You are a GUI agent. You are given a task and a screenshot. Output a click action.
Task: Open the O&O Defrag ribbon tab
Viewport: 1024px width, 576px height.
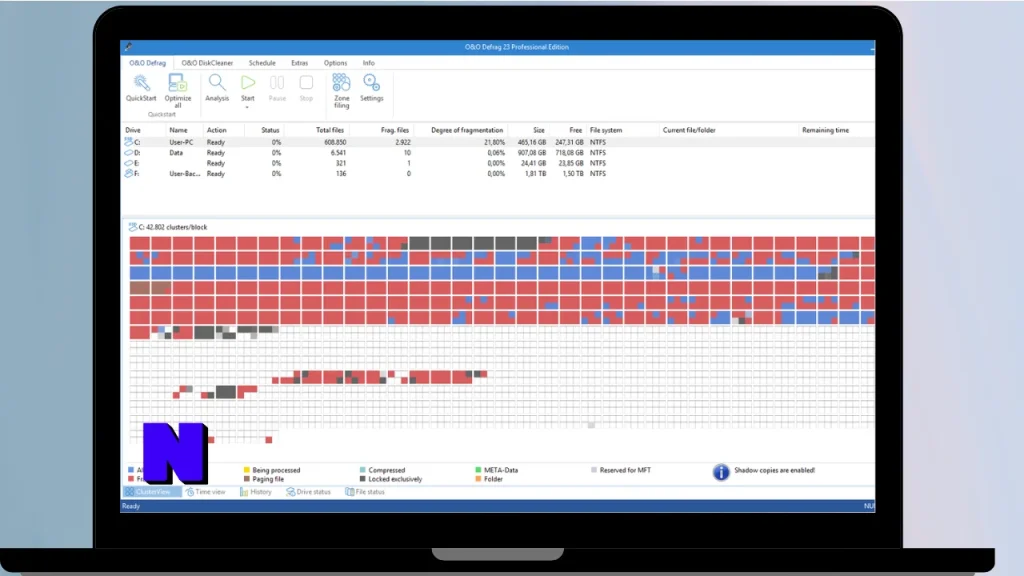[x=148, y=63]
